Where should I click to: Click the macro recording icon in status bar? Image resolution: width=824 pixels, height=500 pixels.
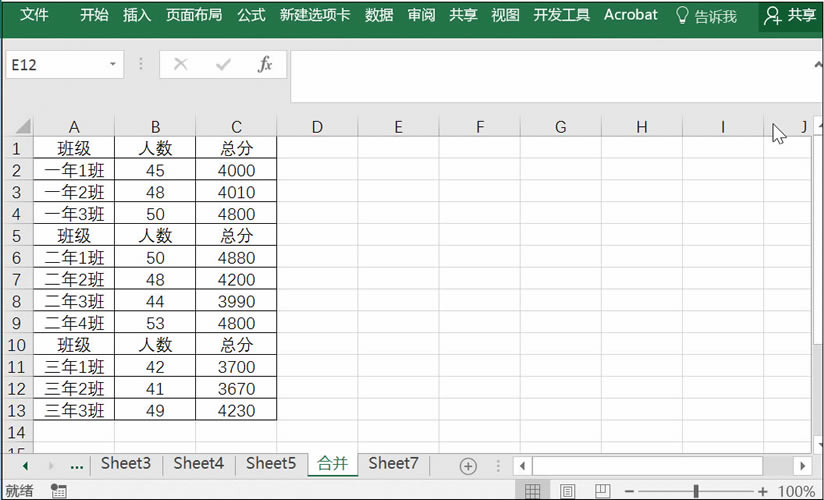pos(58,491)
